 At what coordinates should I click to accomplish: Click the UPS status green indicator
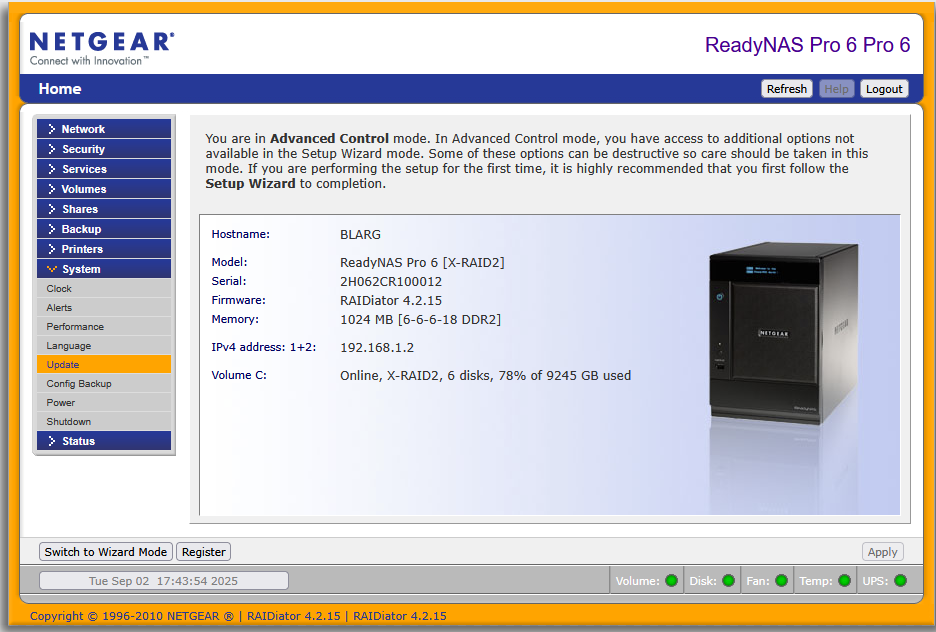pos(901,581)
